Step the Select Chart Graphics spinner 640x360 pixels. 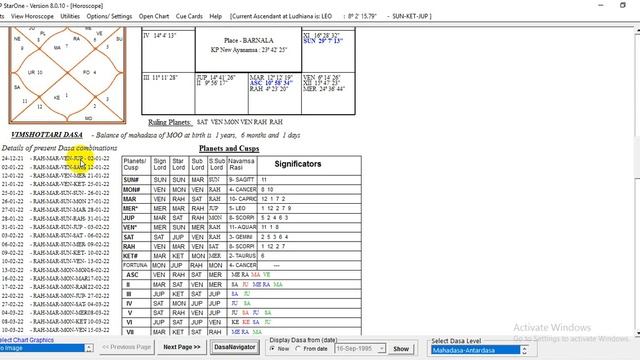pos(89,348)
